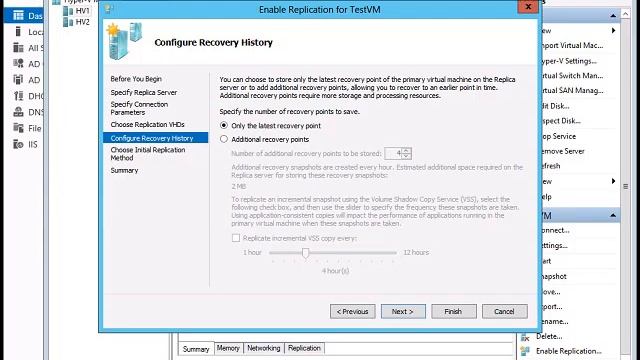The width and height of the screenshot is (640, 360).
Task: Select All Servers icon in sidebar
Action: [18, 48]
